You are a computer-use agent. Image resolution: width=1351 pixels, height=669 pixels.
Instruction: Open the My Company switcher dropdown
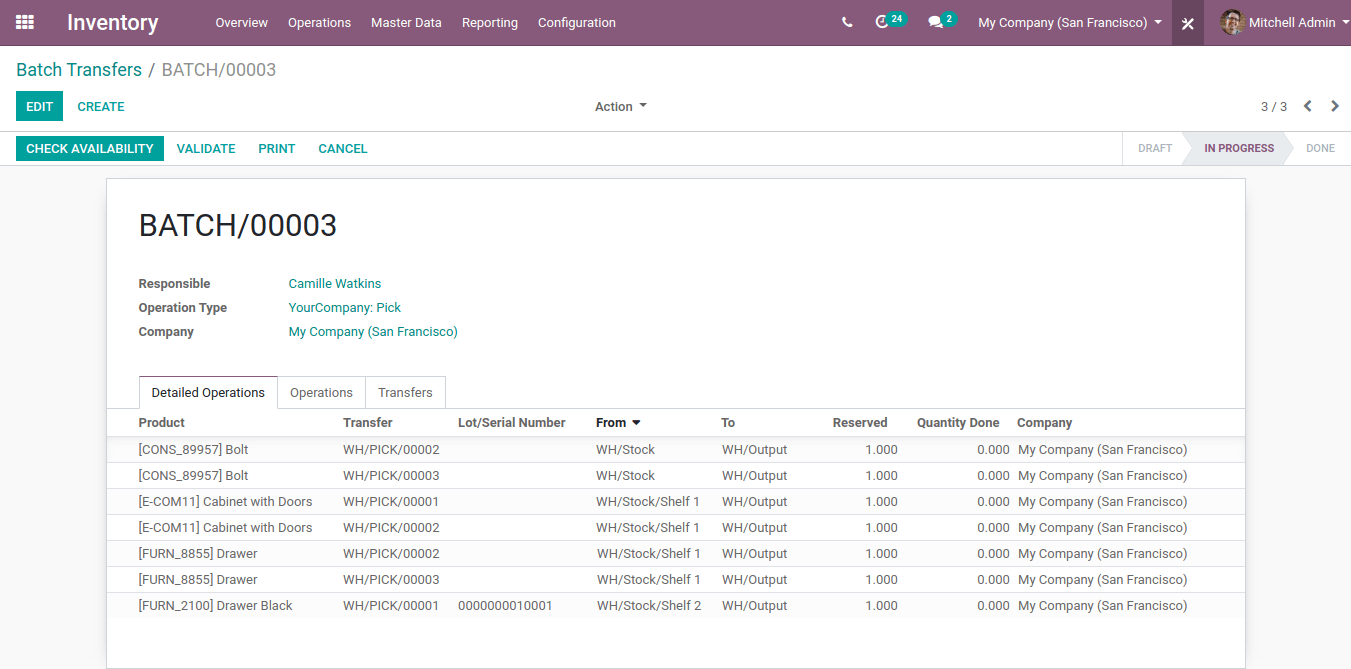1067,21
